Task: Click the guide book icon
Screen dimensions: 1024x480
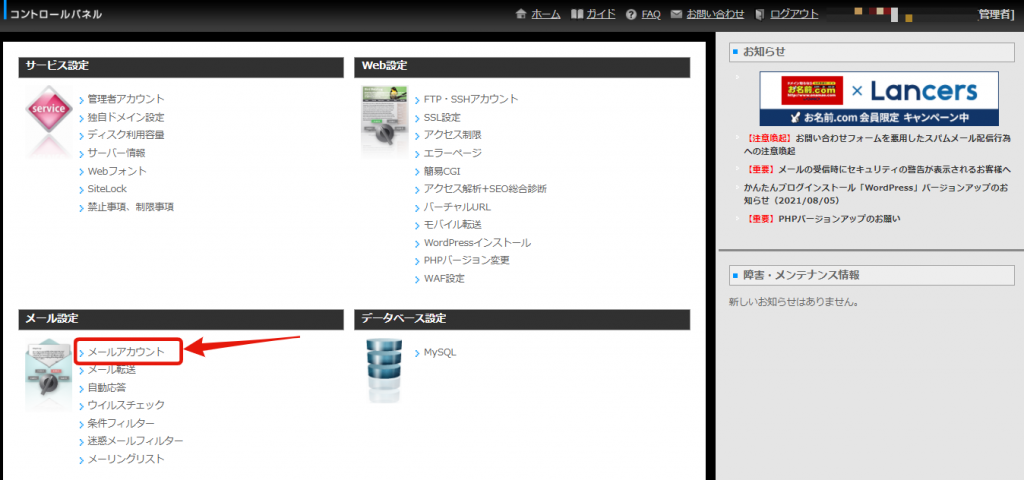Action: (x=576, y=14)
